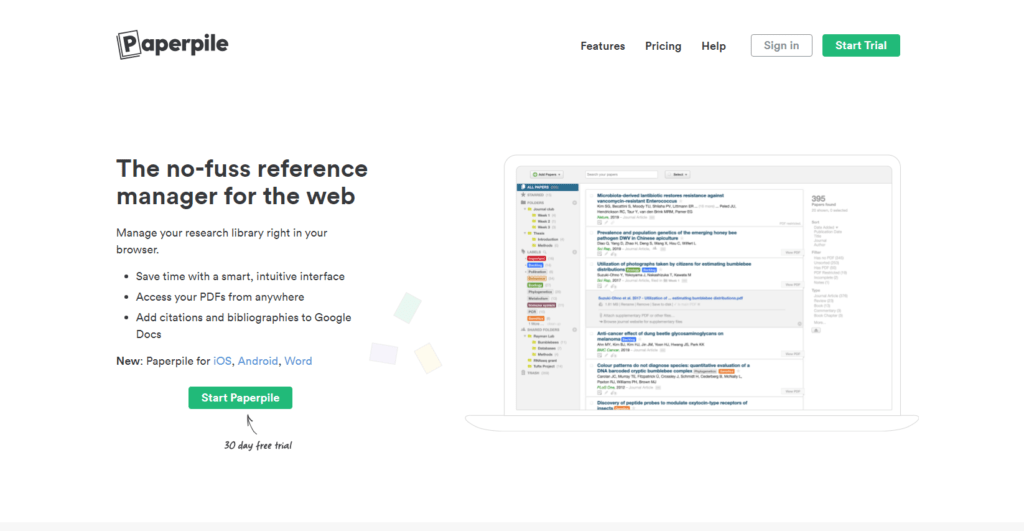
Task: Follow the iOS link
Action: (x=221, y=361)
